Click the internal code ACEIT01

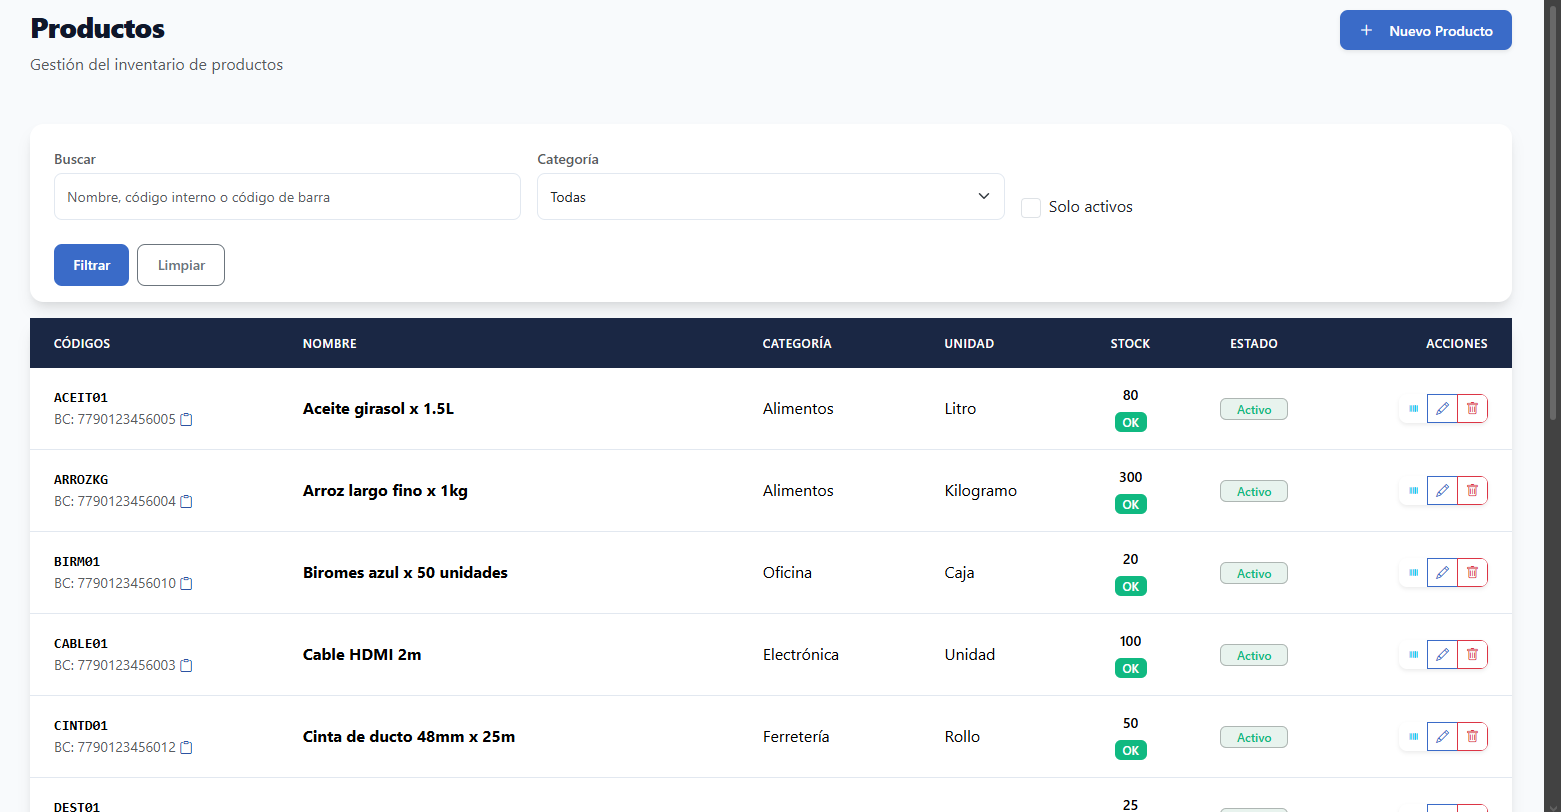point(81,398)
